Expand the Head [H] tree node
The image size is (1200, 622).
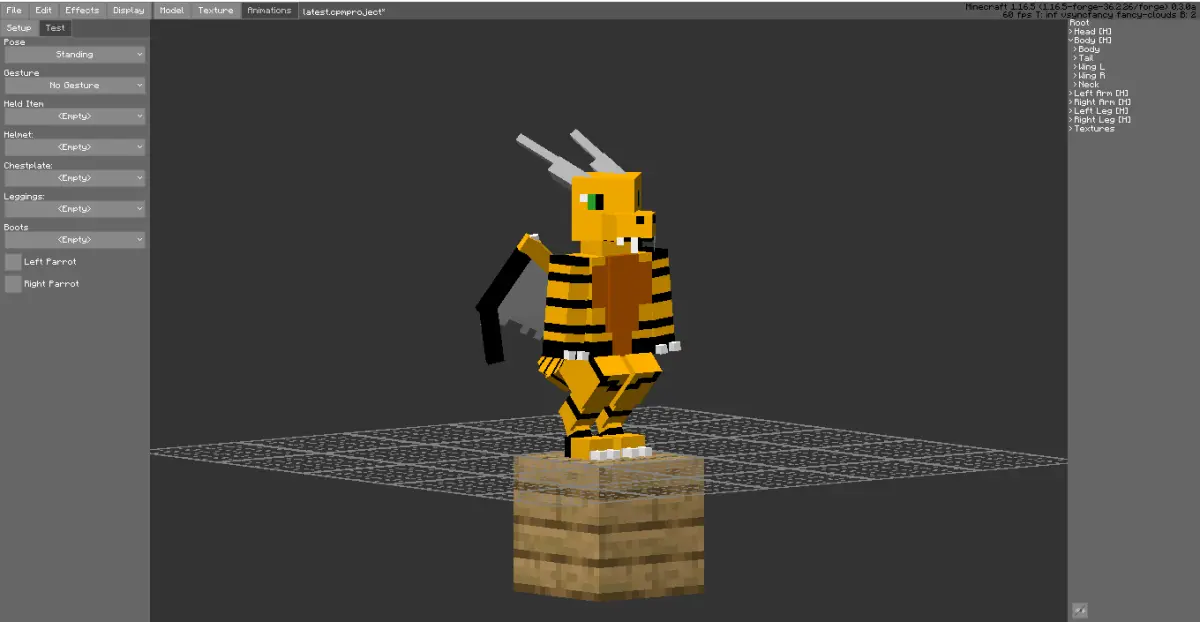1071,32
